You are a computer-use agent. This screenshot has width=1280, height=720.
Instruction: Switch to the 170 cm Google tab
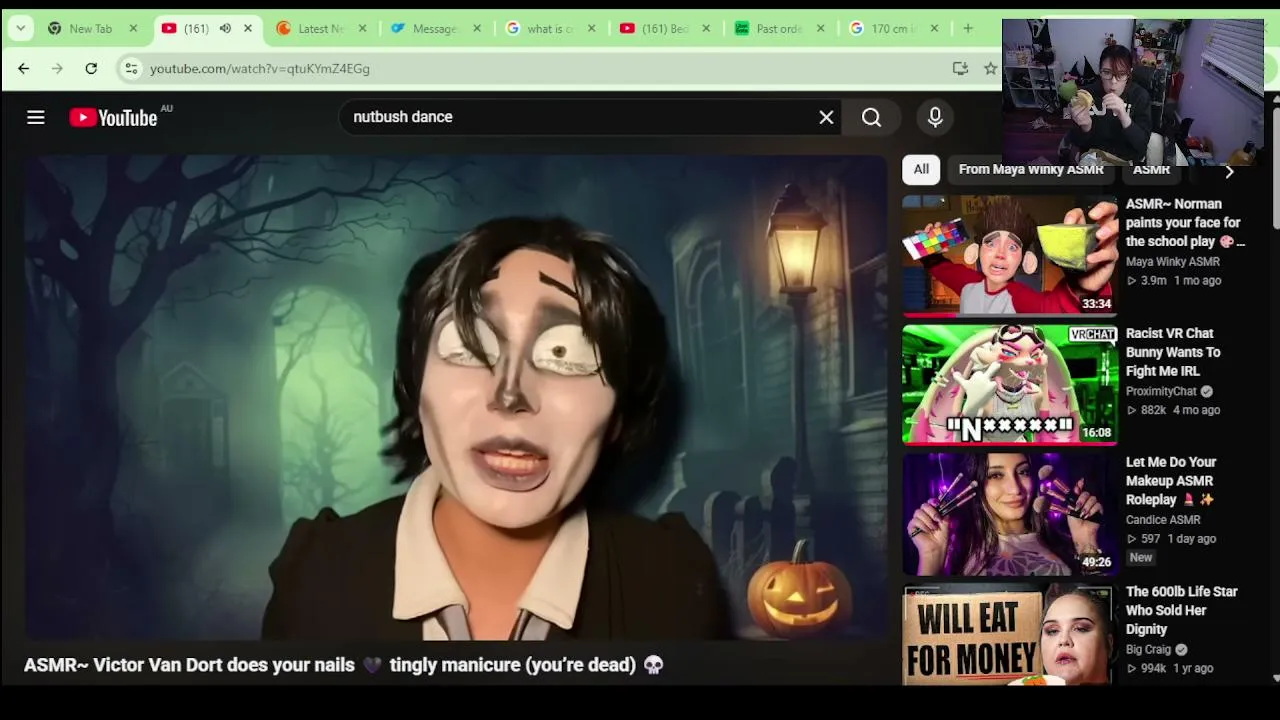(x=893, y=28)
